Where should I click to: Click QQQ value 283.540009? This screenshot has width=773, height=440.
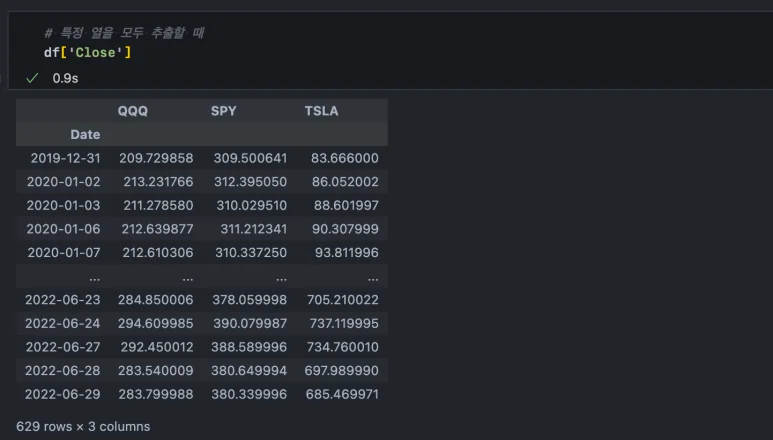pyautogui.click(x=156, y=370)
